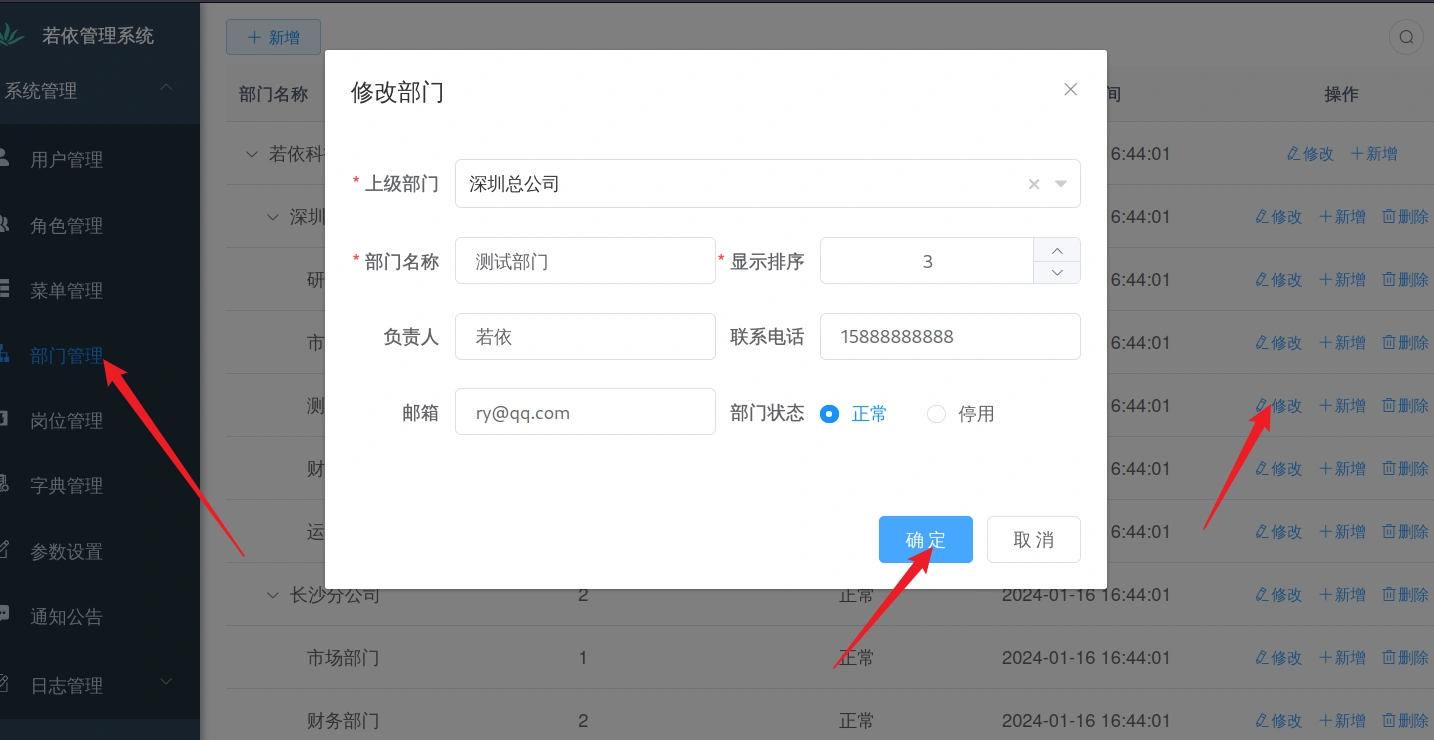Select the 停用 department status radio
The width and height of the screenshot is (1434, 740).
[x=936, y=414]
